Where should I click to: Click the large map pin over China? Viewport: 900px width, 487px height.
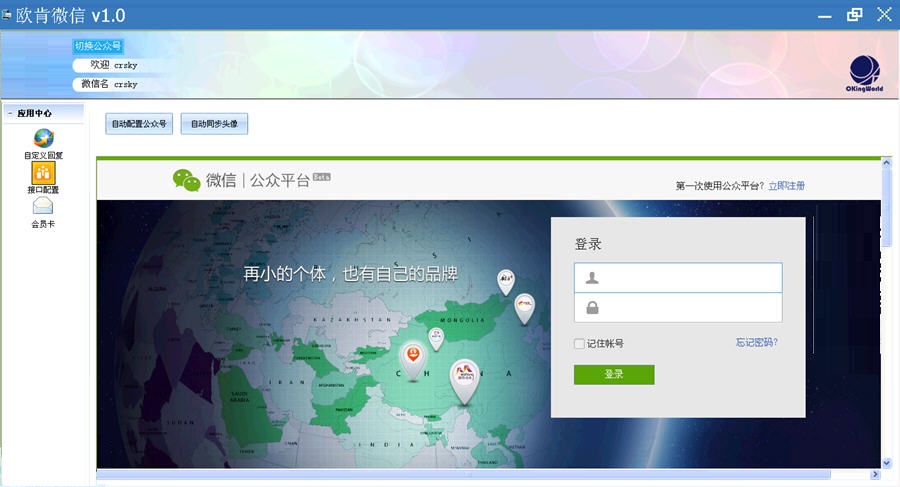(x=464, y=381)
